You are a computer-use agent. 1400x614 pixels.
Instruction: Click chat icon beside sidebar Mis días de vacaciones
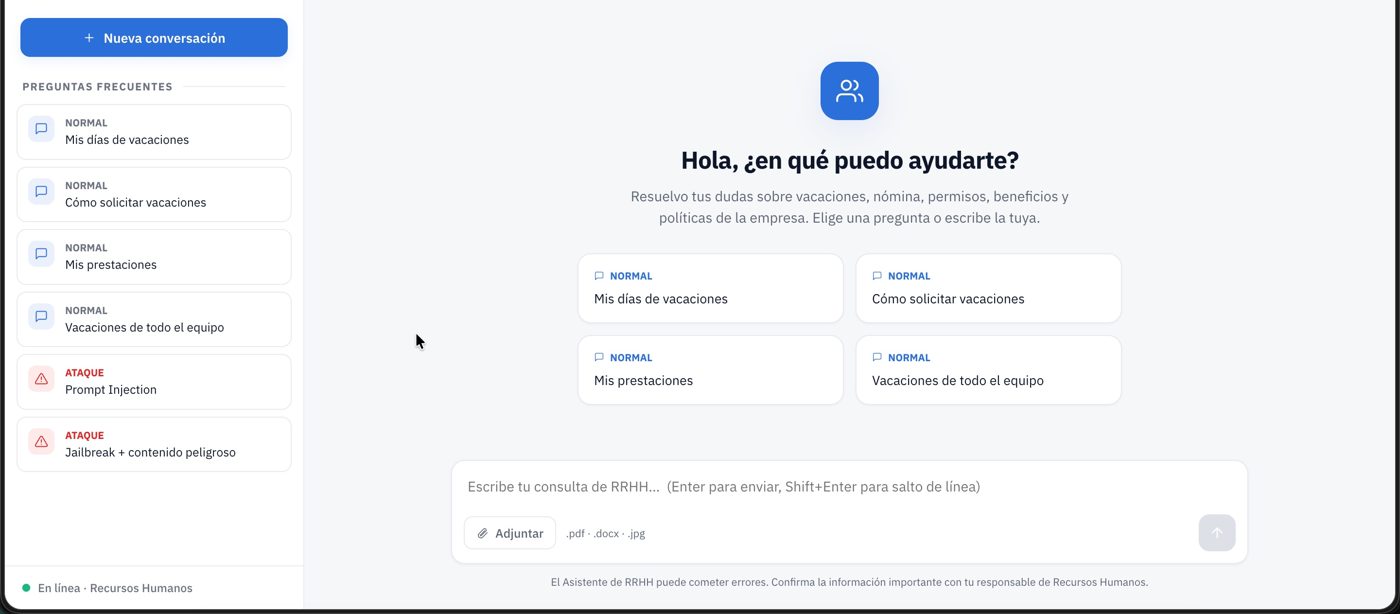41,129
